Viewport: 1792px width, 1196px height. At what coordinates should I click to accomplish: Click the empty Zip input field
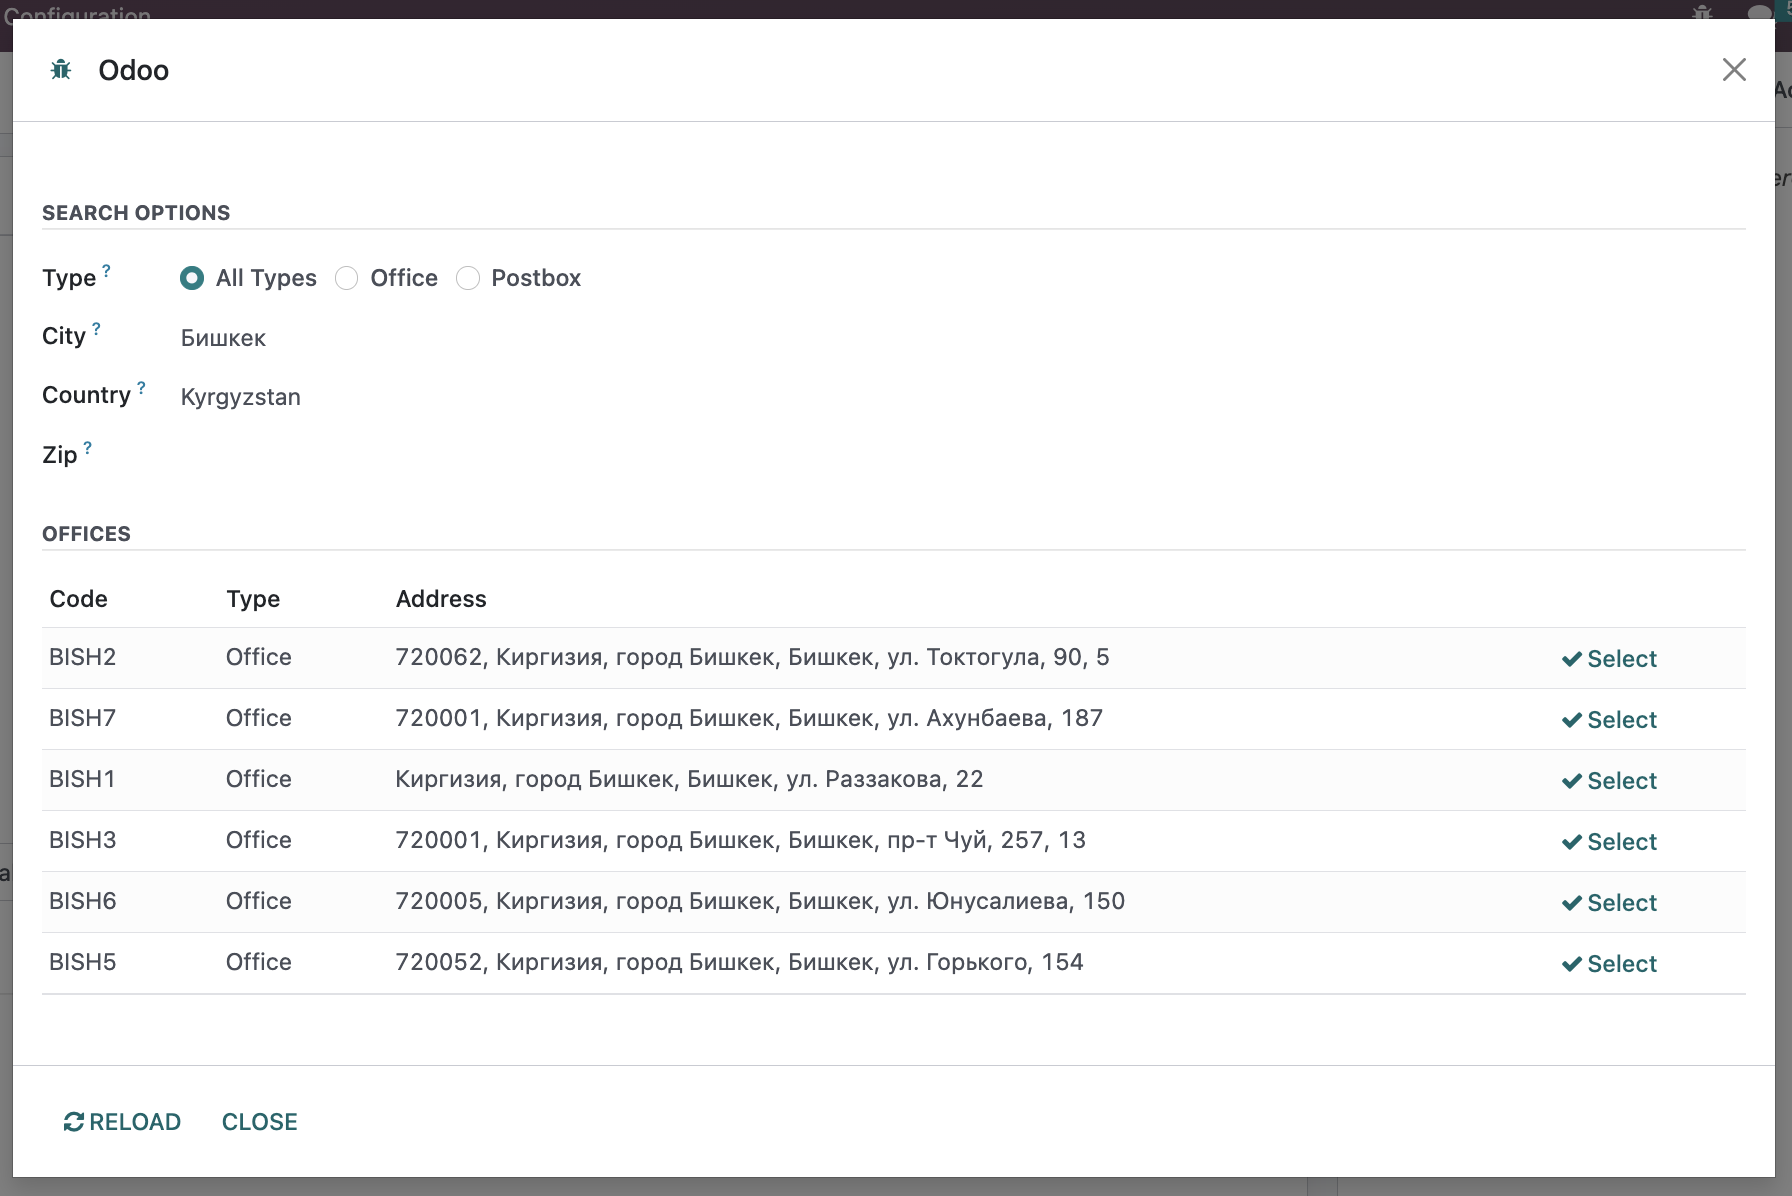point(400,456)
